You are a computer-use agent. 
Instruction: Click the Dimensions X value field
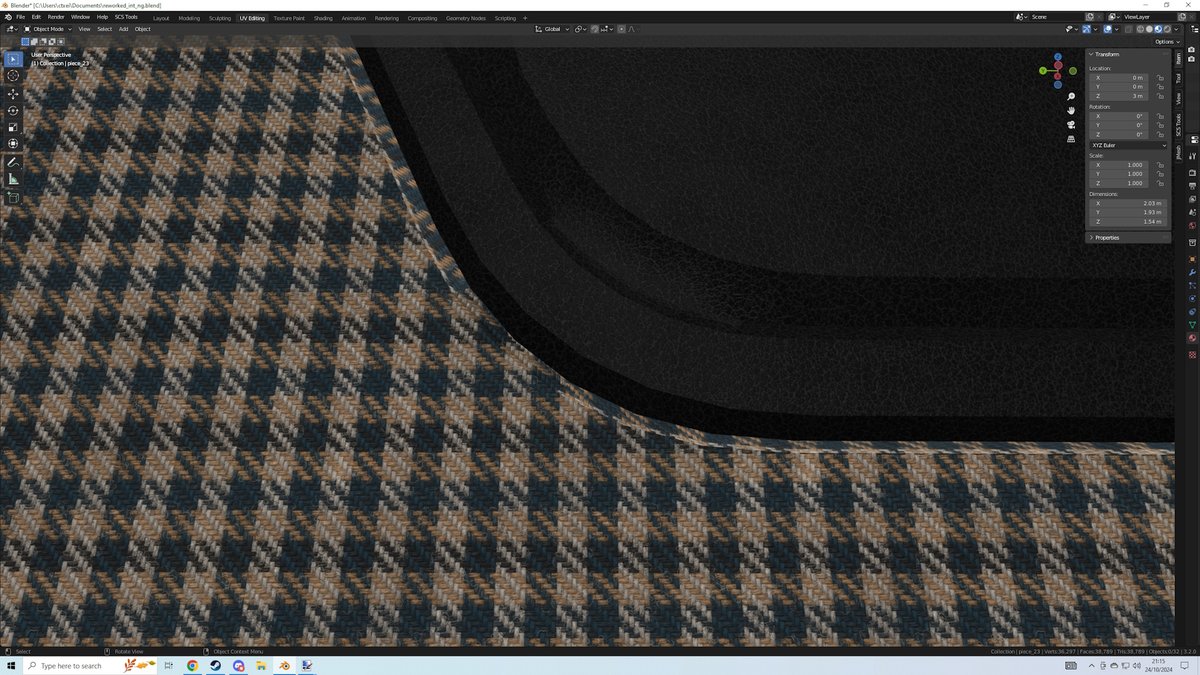pyautogui.click(x=1128, y=203)
